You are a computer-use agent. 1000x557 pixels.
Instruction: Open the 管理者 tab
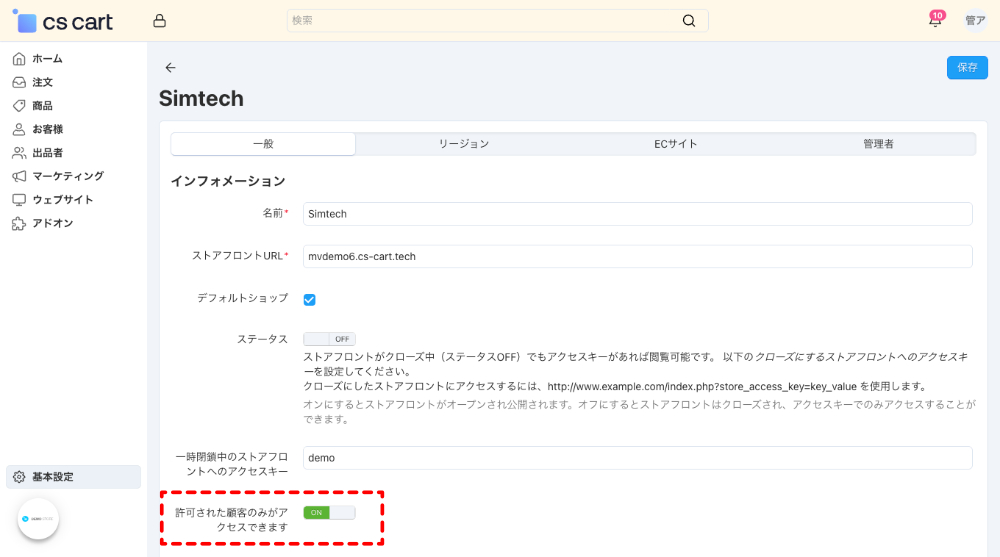[878, 144]
